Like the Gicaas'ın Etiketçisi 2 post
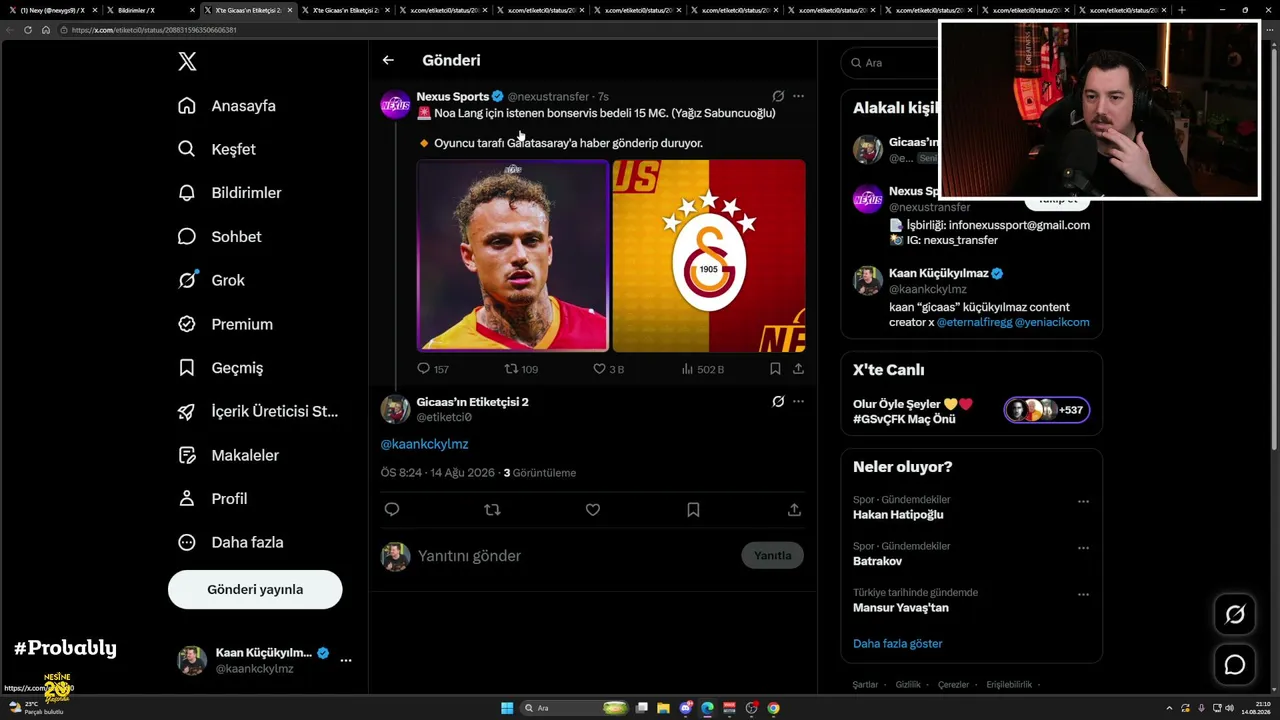Viewport: 1280px width, 720px height. [593, 510]
